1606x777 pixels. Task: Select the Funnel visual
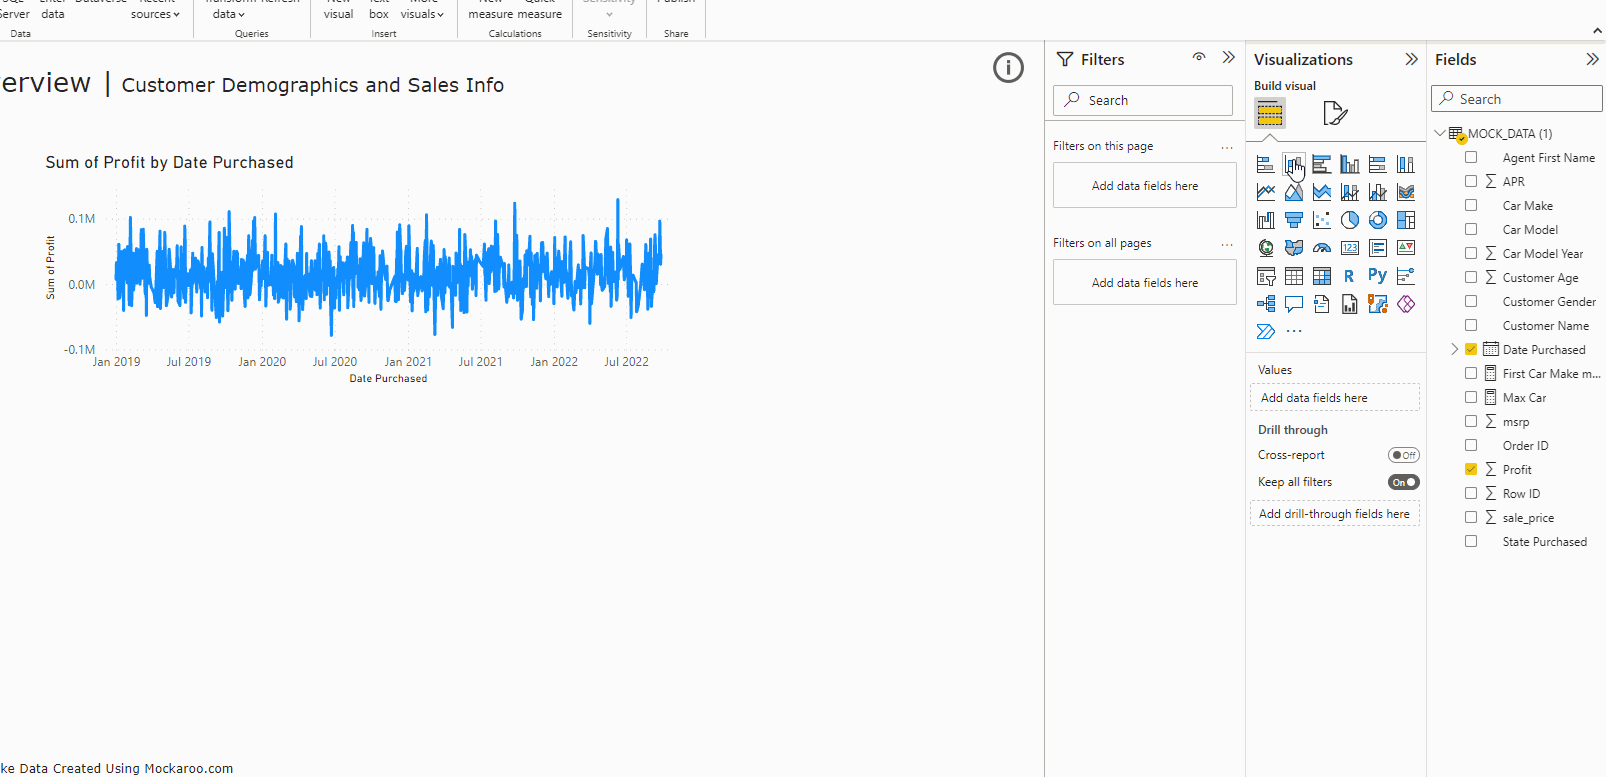coord(1294,220)
